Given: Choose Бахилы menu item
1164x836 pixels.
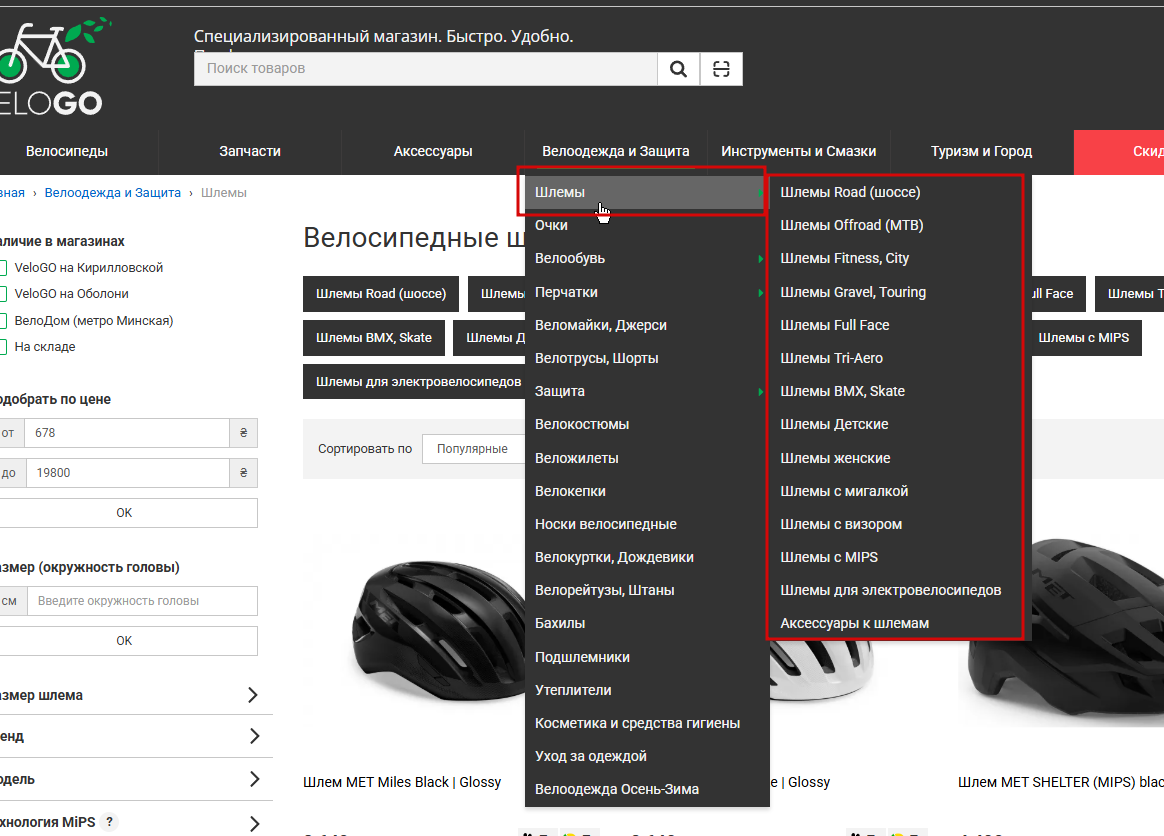Looking at the screenshot, I should 647,623.
